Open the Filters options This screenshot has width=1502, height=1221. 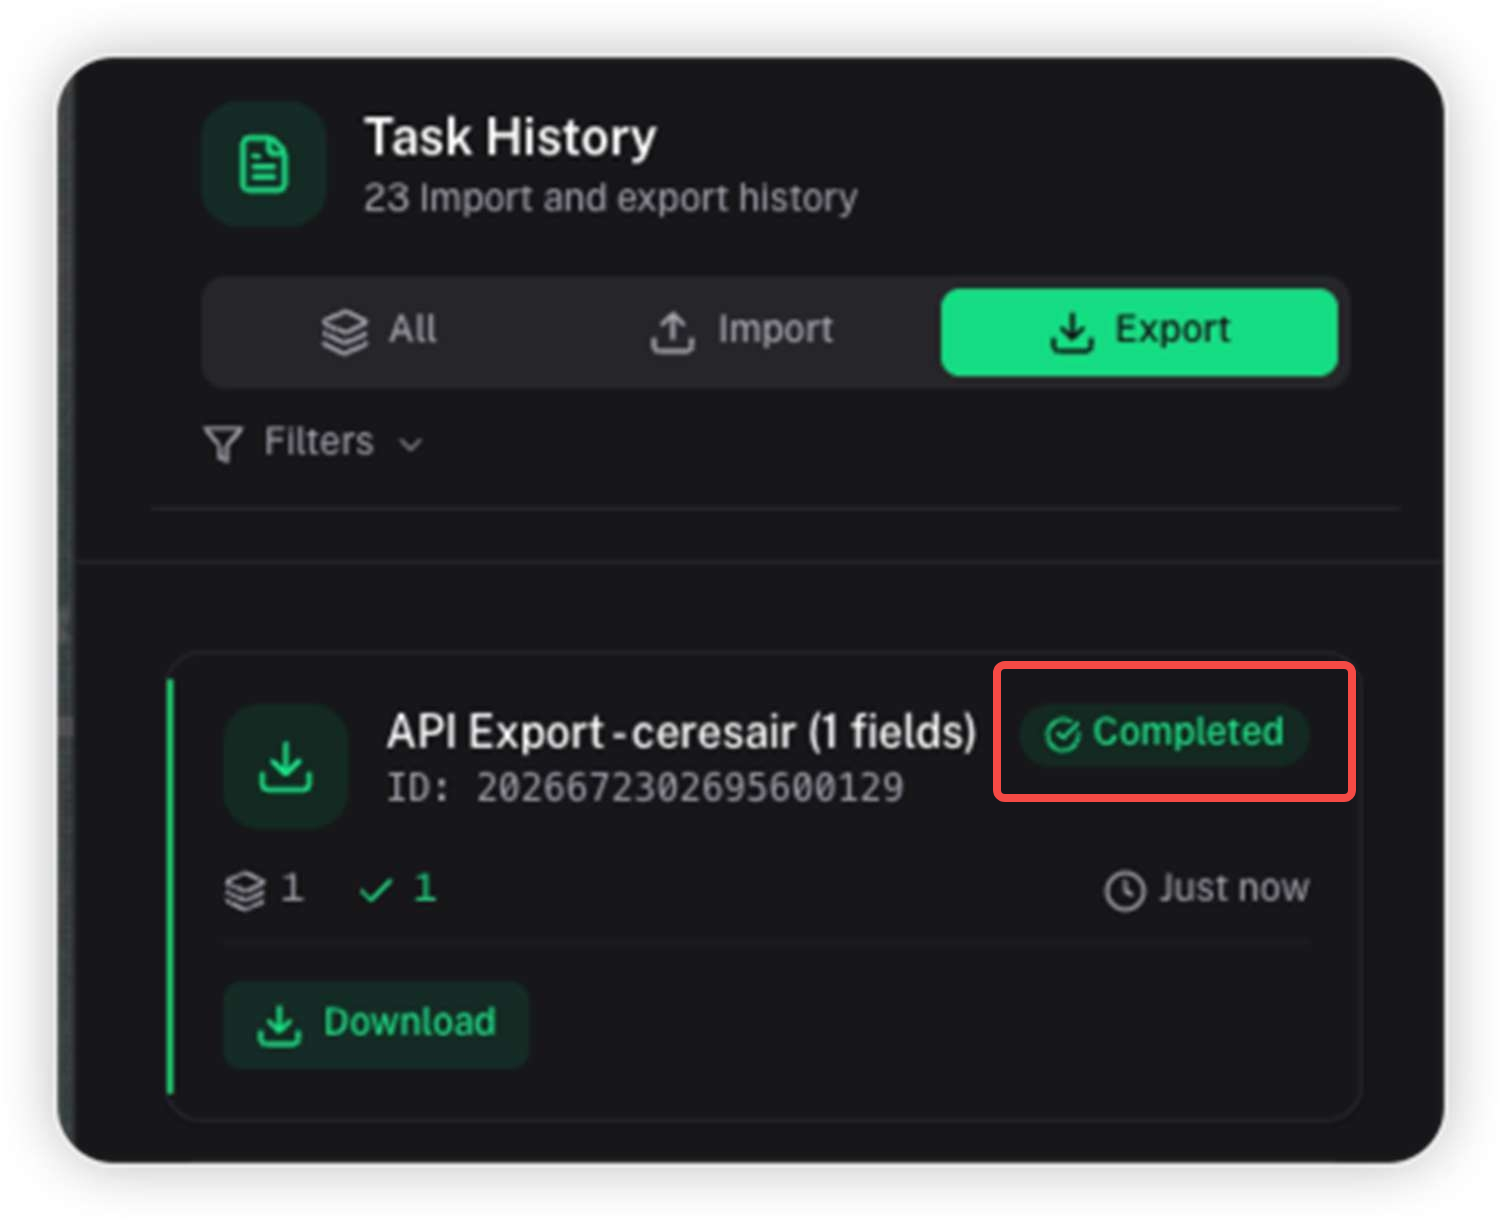coord(318,442)
